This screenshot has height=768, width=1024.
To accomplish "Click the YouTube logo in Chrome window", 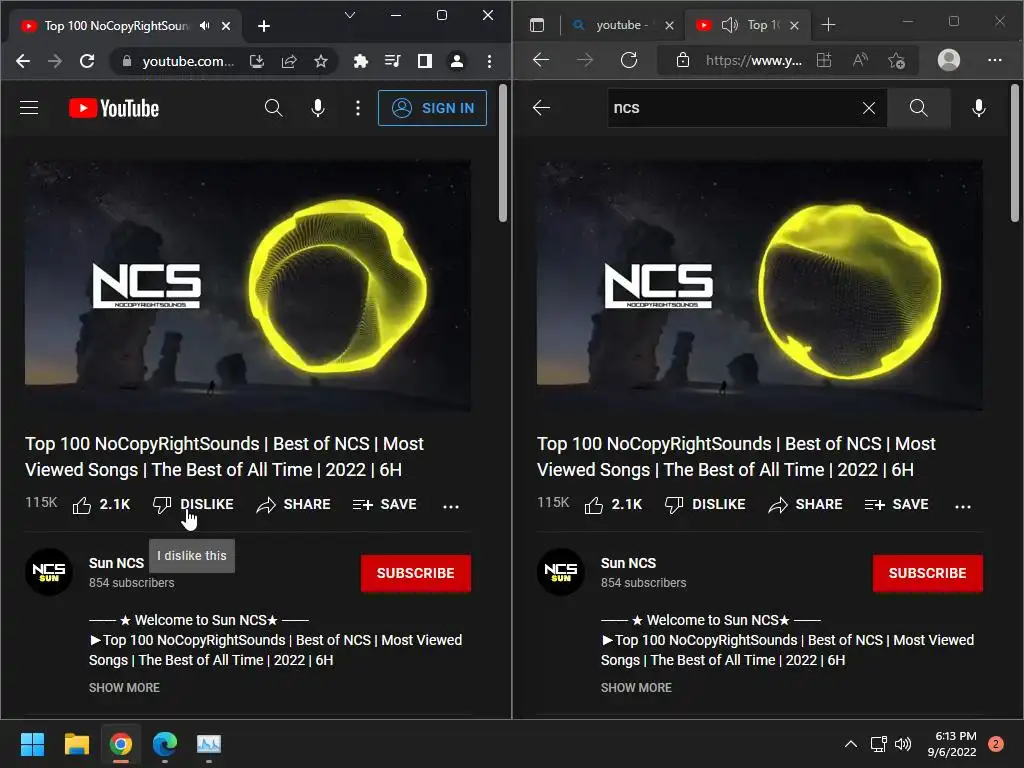I will click(114, 108).
